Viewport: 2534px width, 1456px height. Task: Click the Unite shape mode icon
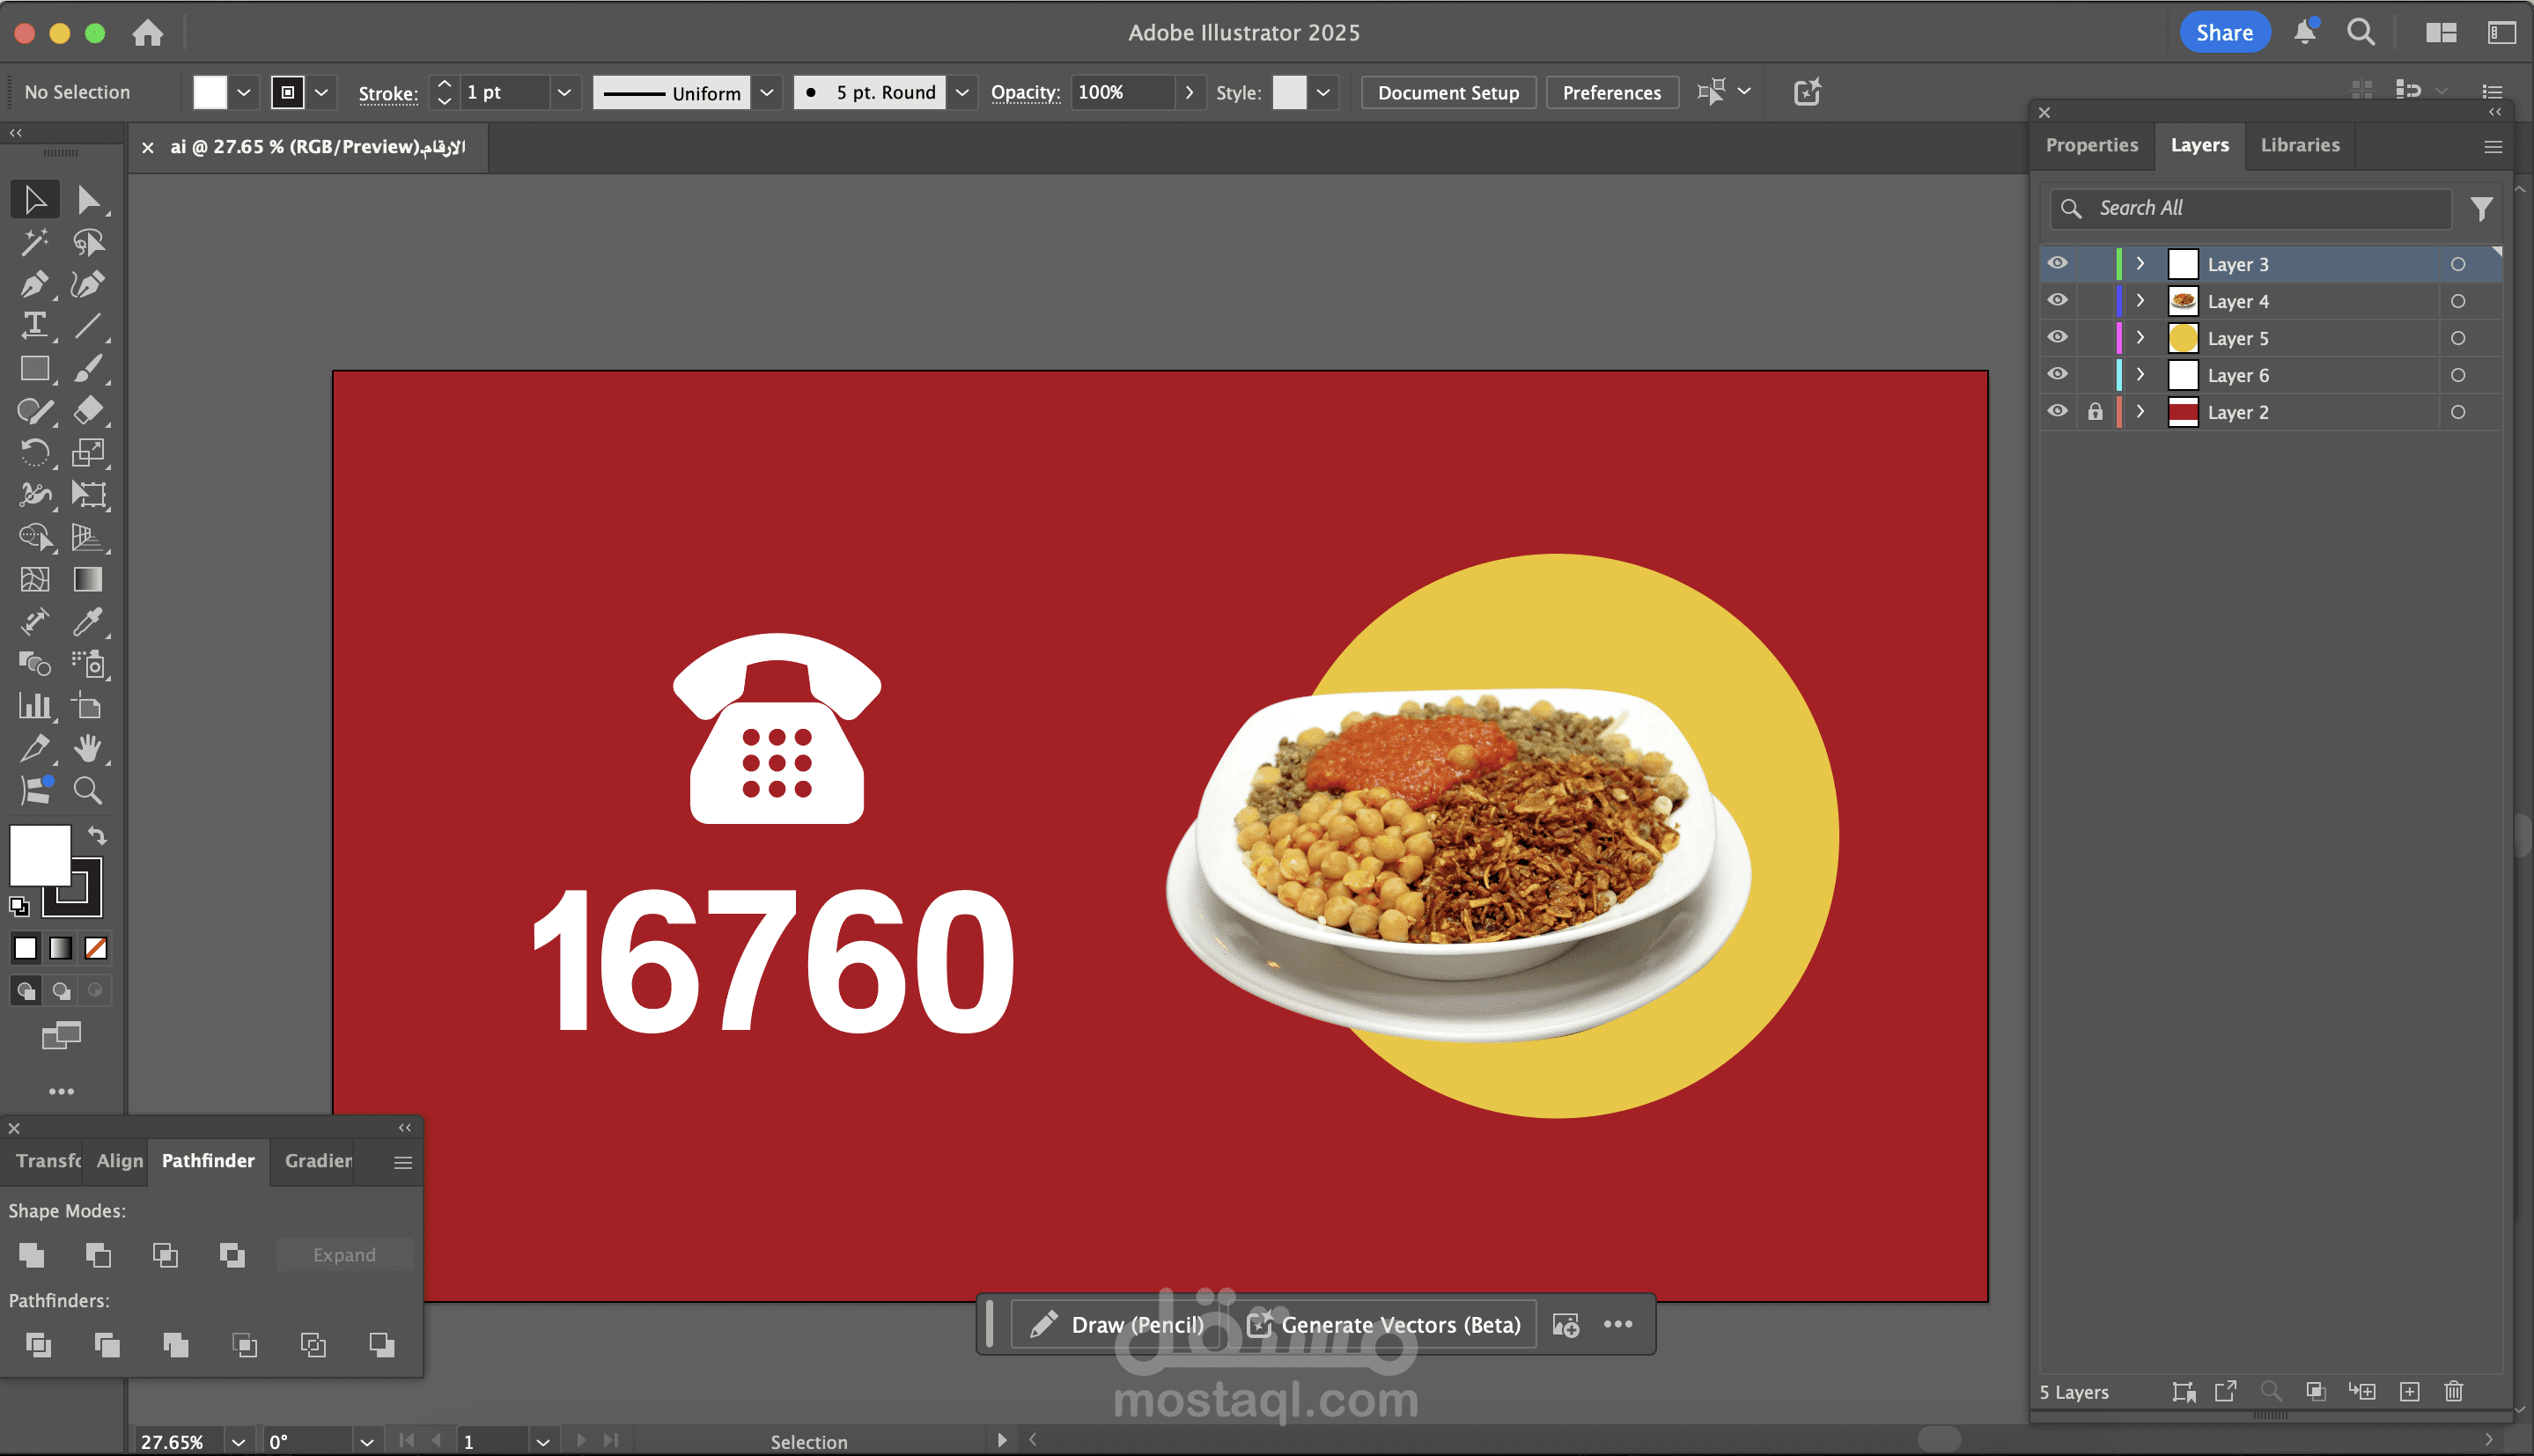(32, 1255)
